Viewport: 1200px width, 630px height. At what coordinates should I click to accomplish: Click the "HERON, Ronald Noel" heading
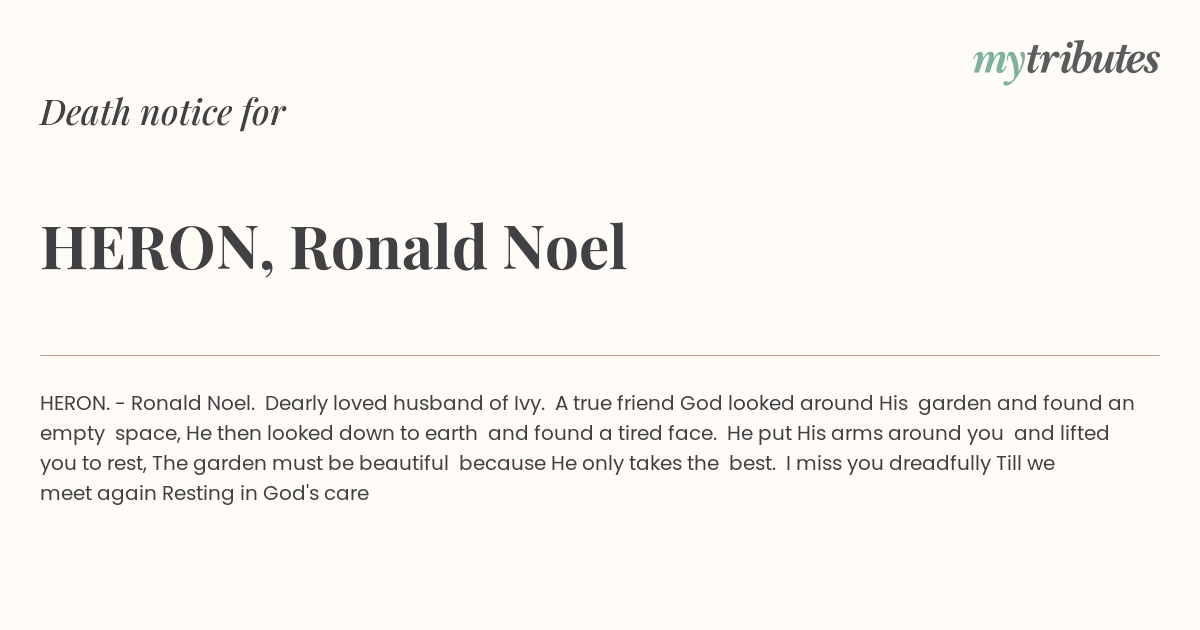coord(334,248)
